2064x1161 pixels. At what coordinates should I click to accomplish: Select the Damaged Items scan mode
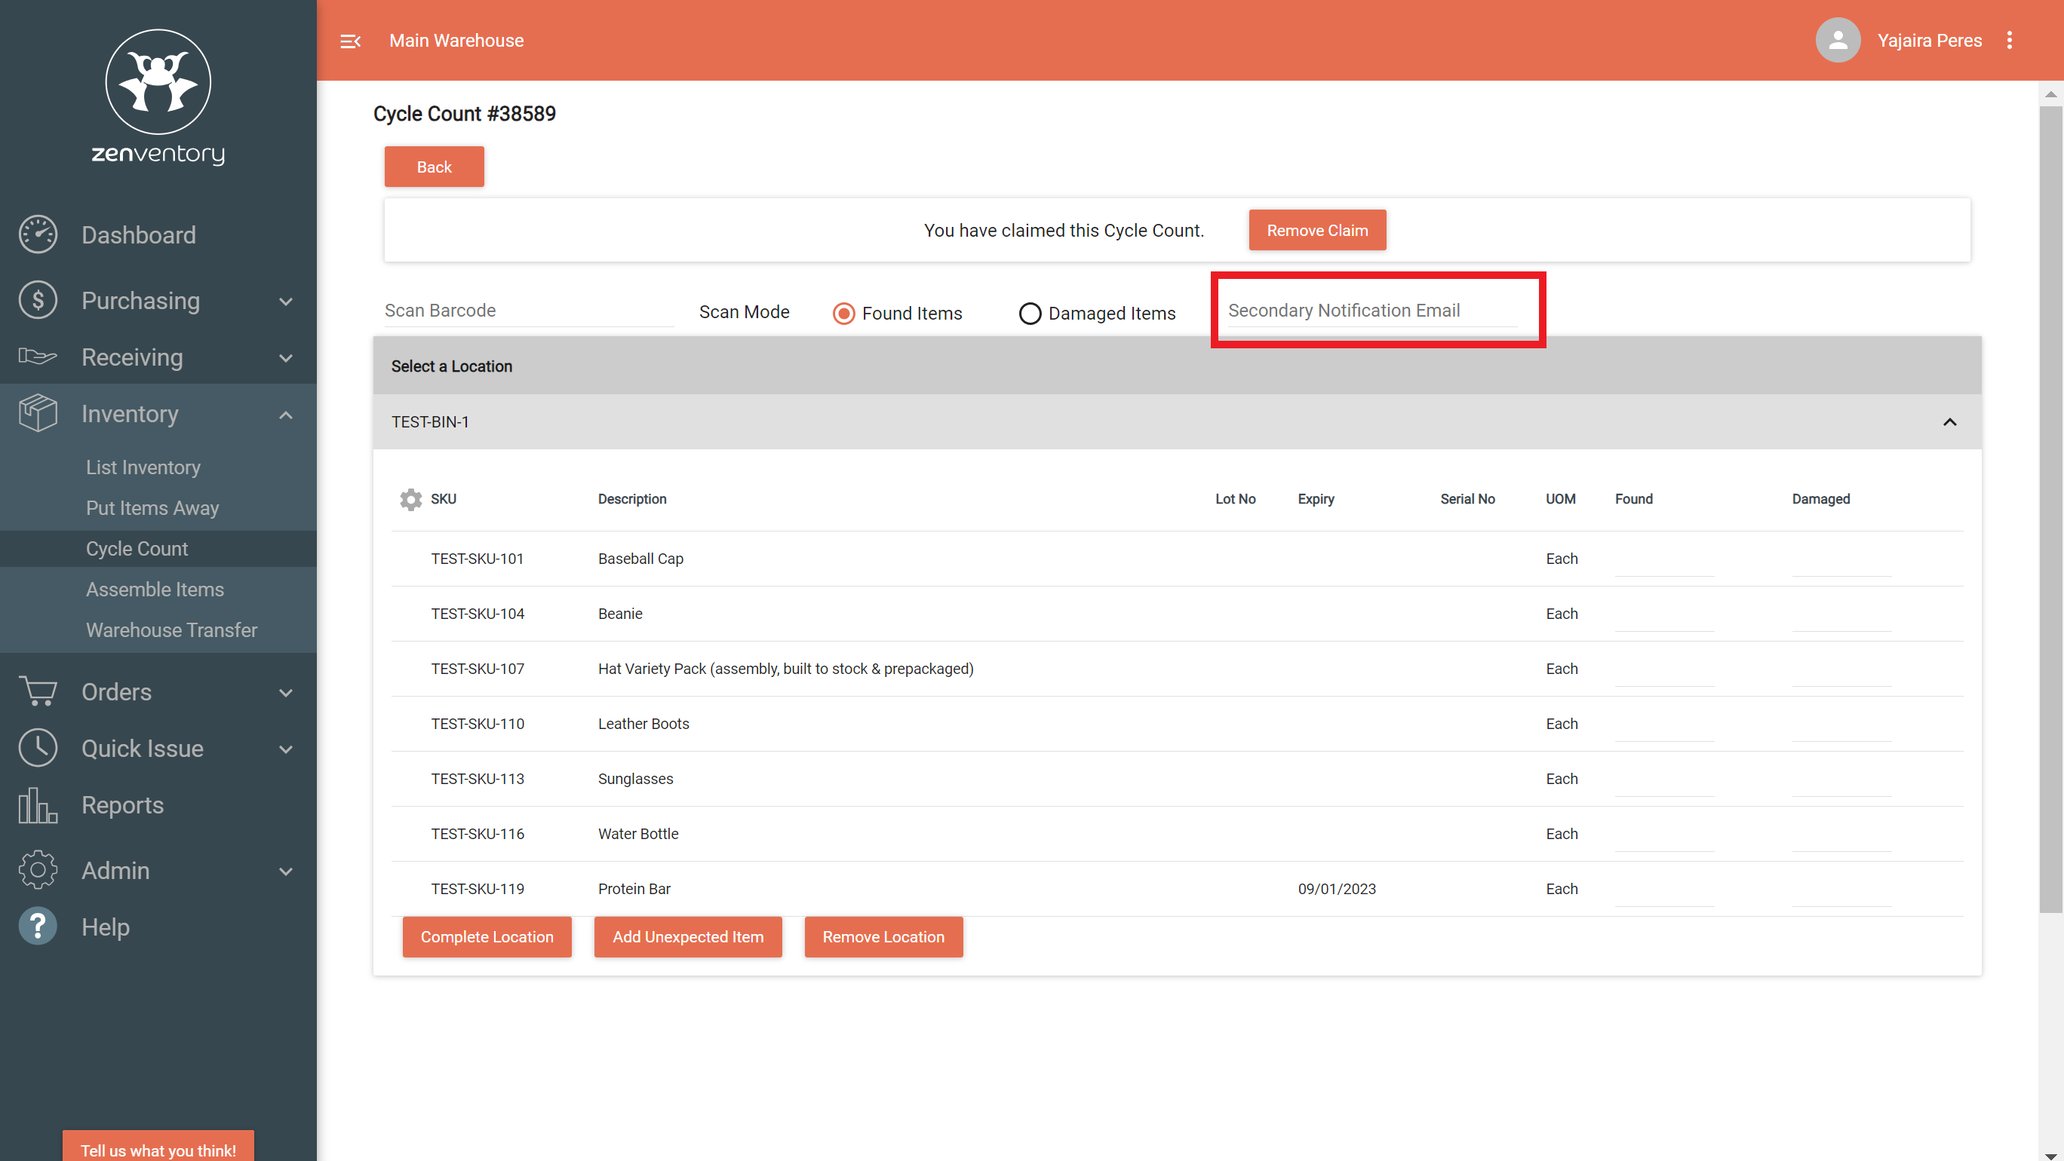point(1030,313)
